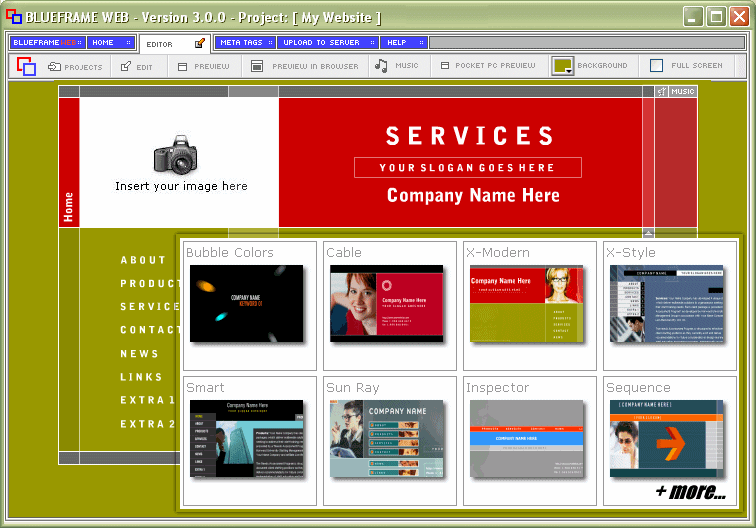Image resolution: width=756 pixels, height=528 pixels.
Task: Click the Pocket PC Preview icon
Action: pos(444,67)
